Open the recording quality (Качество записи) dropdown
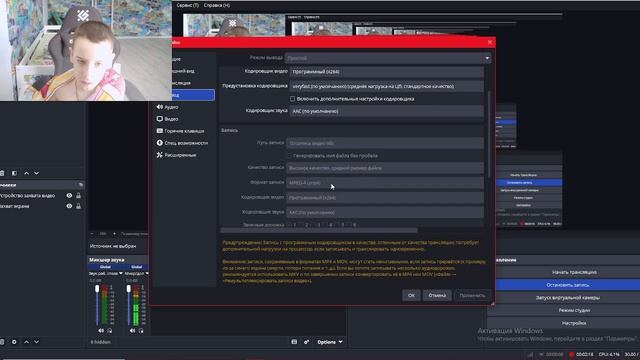Viewport: 640px width, 360px height. [x=385, y=168]
